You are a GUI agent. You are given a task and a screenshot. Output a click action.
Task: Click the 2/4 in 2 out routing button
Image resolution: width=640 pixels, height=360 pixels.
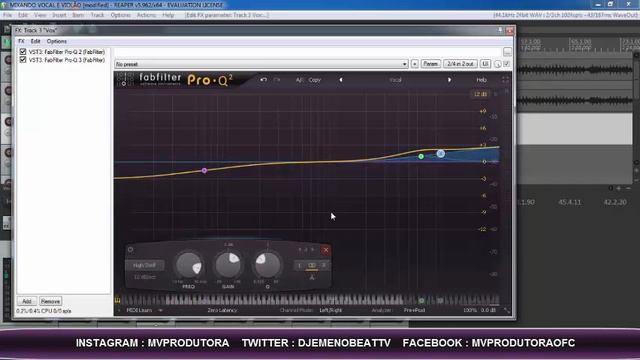click(460, 64)
